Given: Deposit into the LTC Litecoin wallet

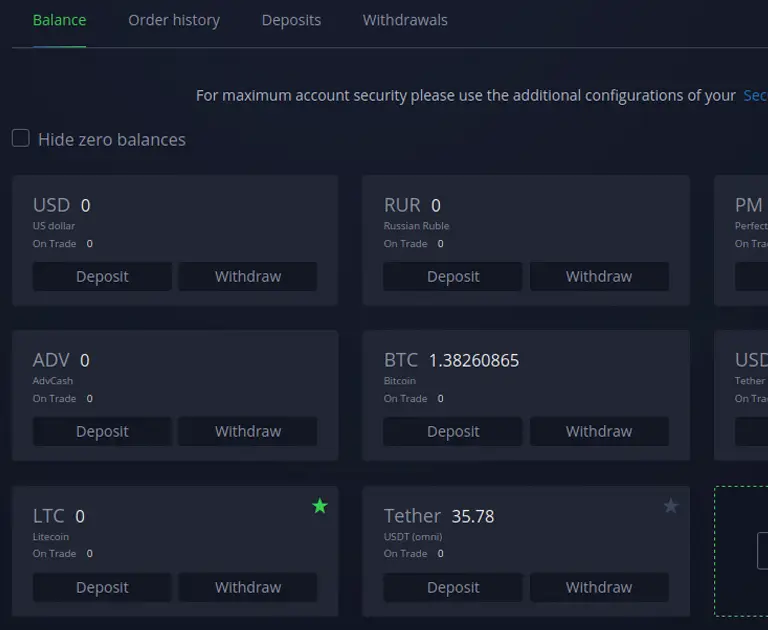Looking at the screenshot, I should point(102,587).
